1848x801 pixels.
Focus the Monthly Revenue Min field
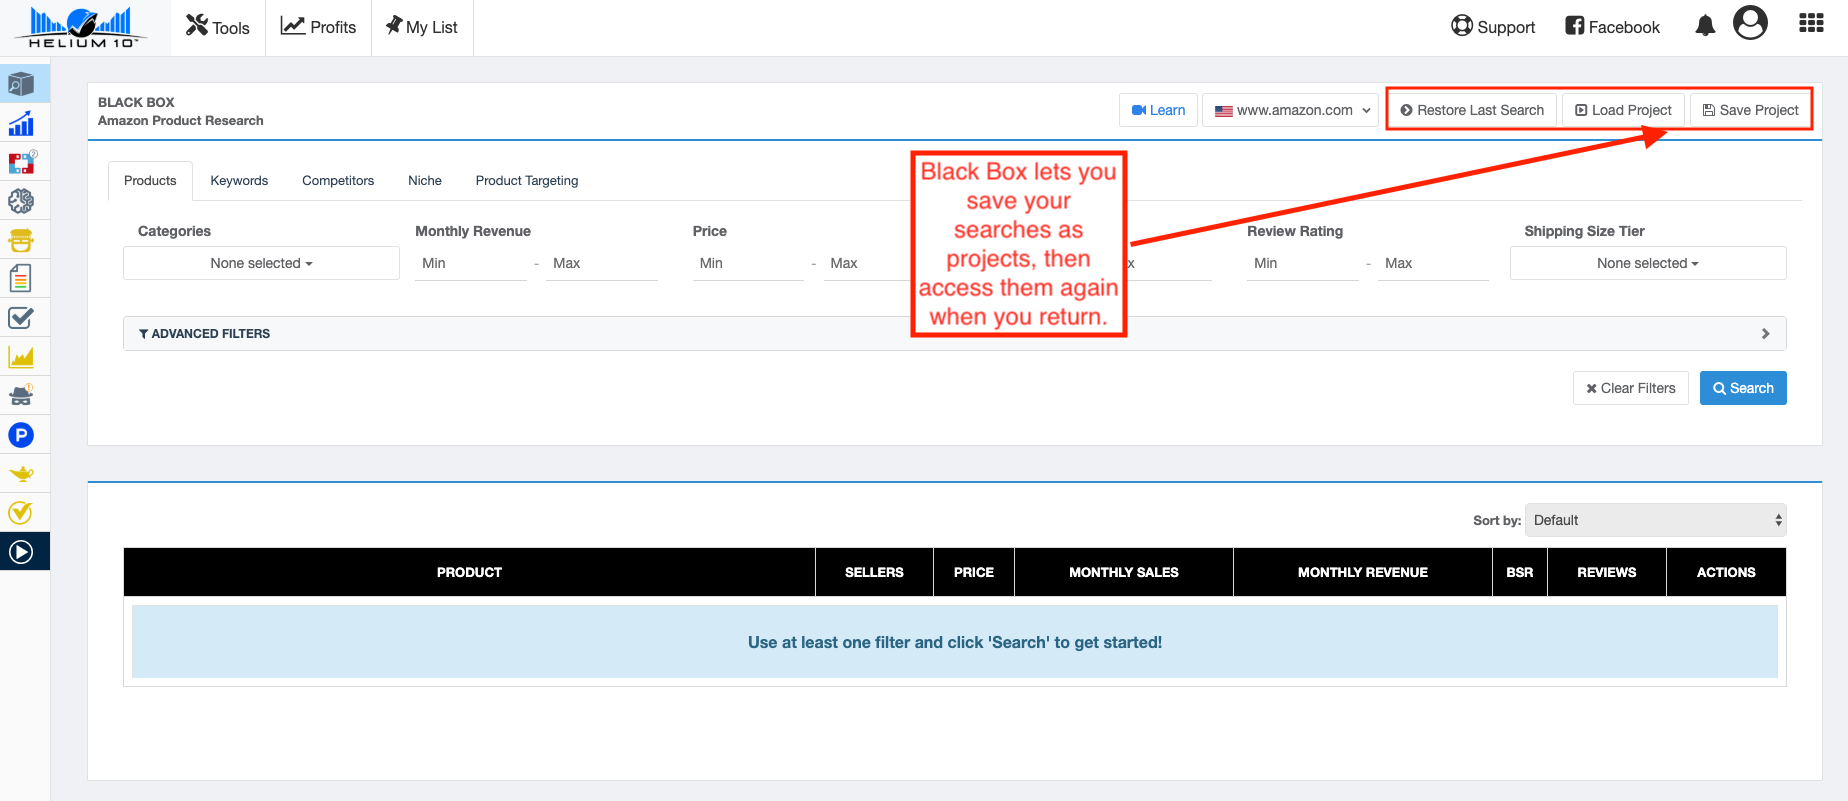[471, 263]
